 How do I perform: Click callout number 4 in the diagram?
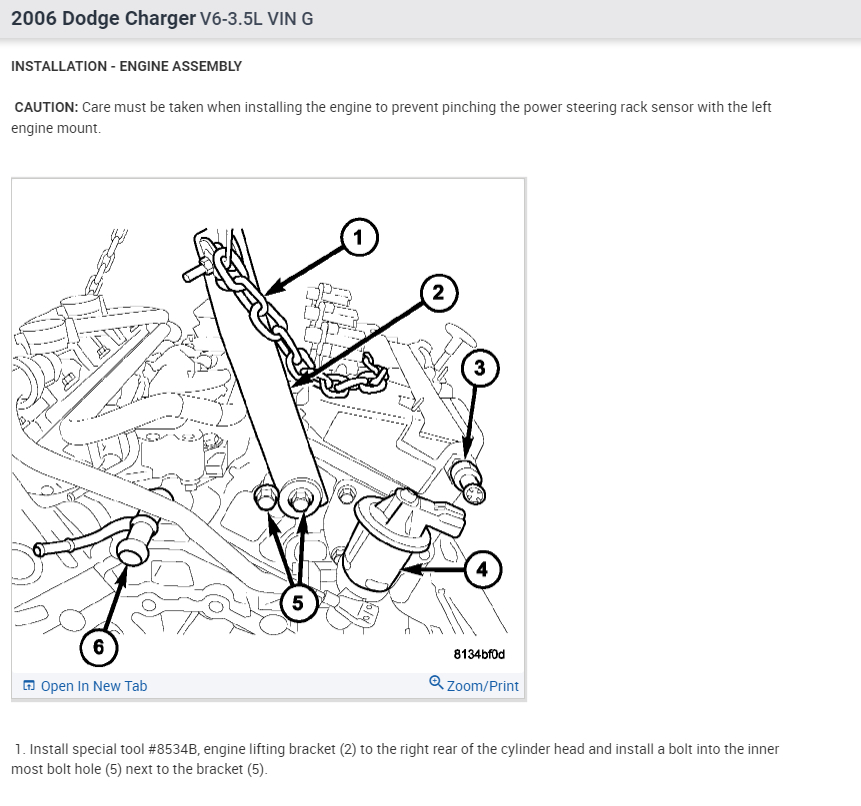483,569
